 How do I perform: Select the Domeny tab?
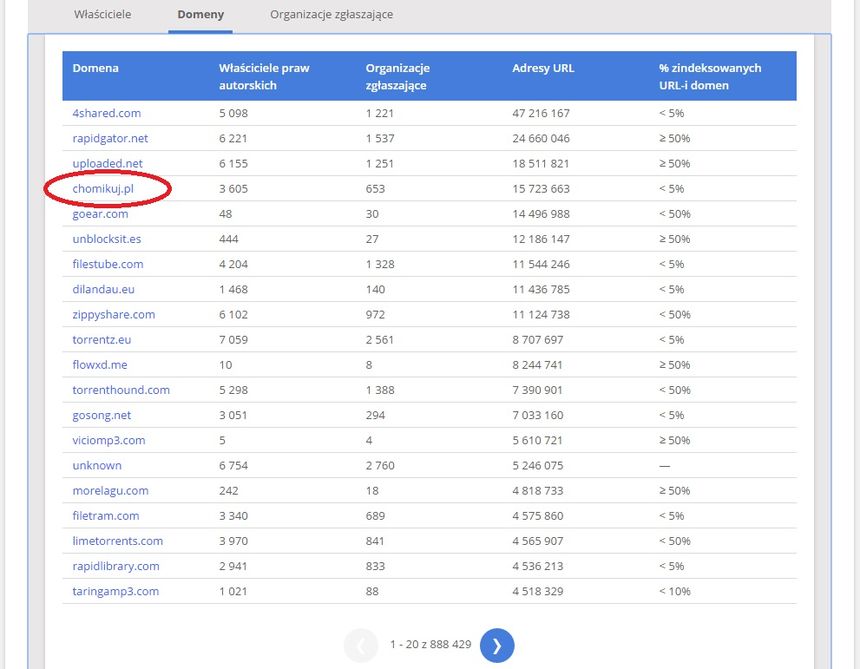[x=201, y=14]
